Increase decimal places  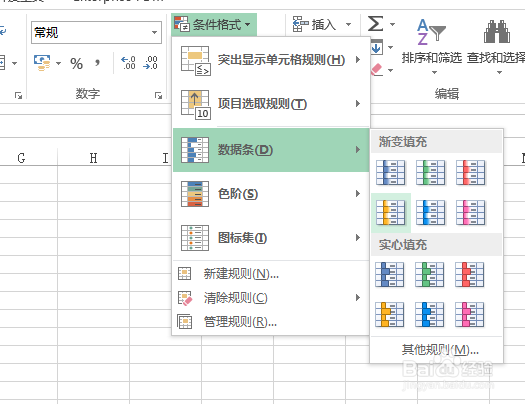pyautogui.click(x=128, y=63)
